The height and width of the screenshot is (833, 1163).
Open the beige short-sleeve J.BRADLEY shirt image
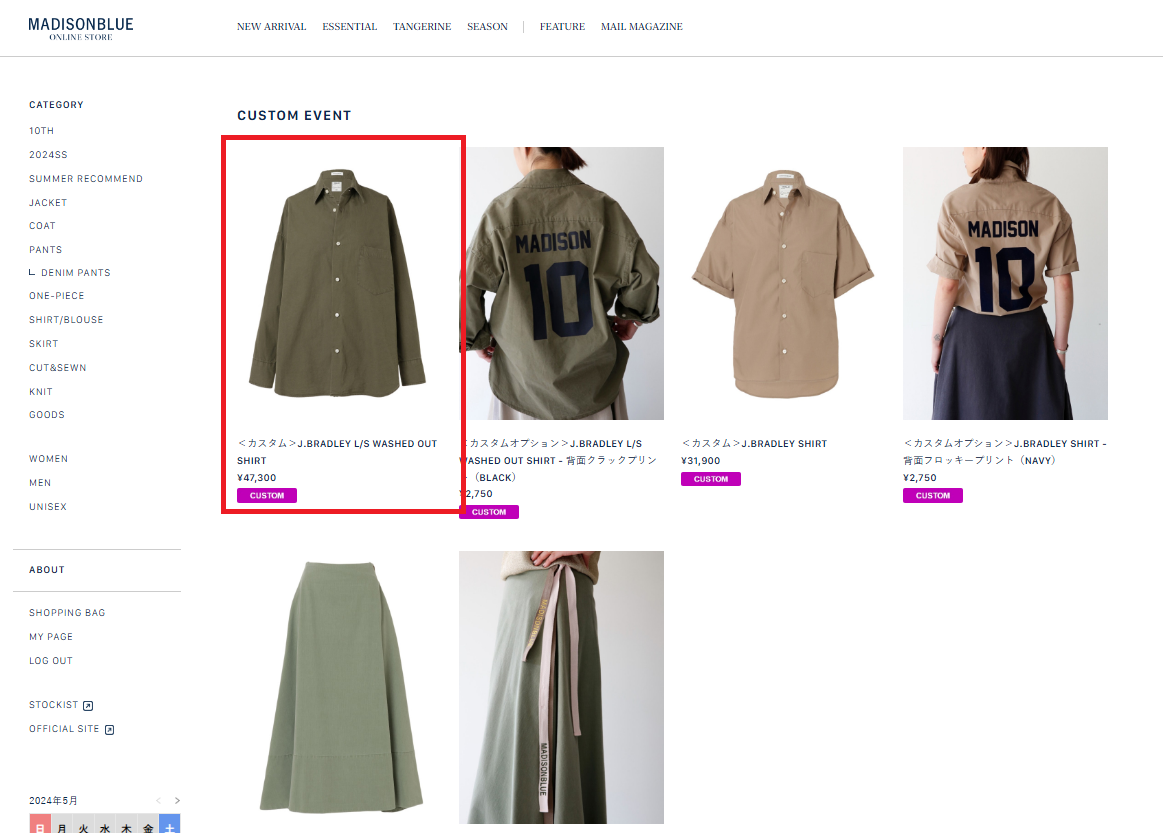coord(783,283)
